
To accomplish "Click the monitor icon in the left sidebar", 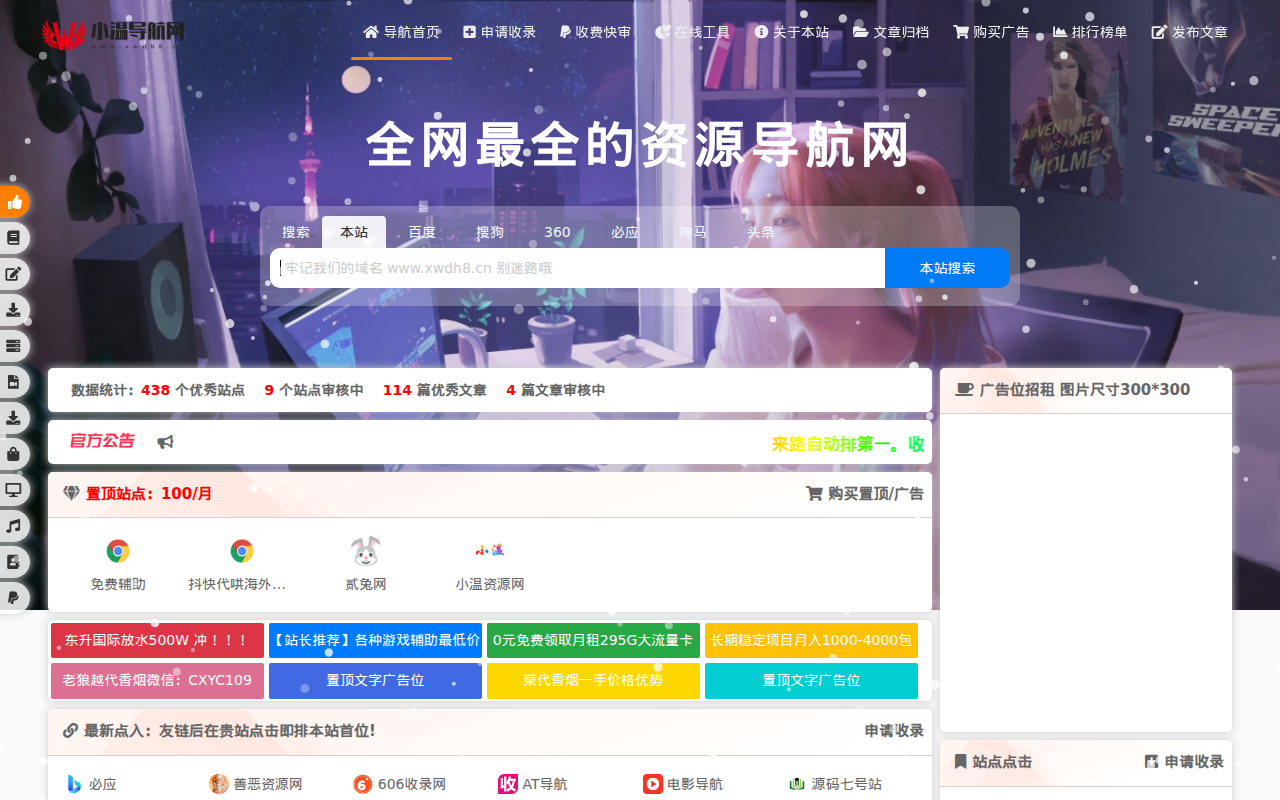I will [x=14, y=489].
